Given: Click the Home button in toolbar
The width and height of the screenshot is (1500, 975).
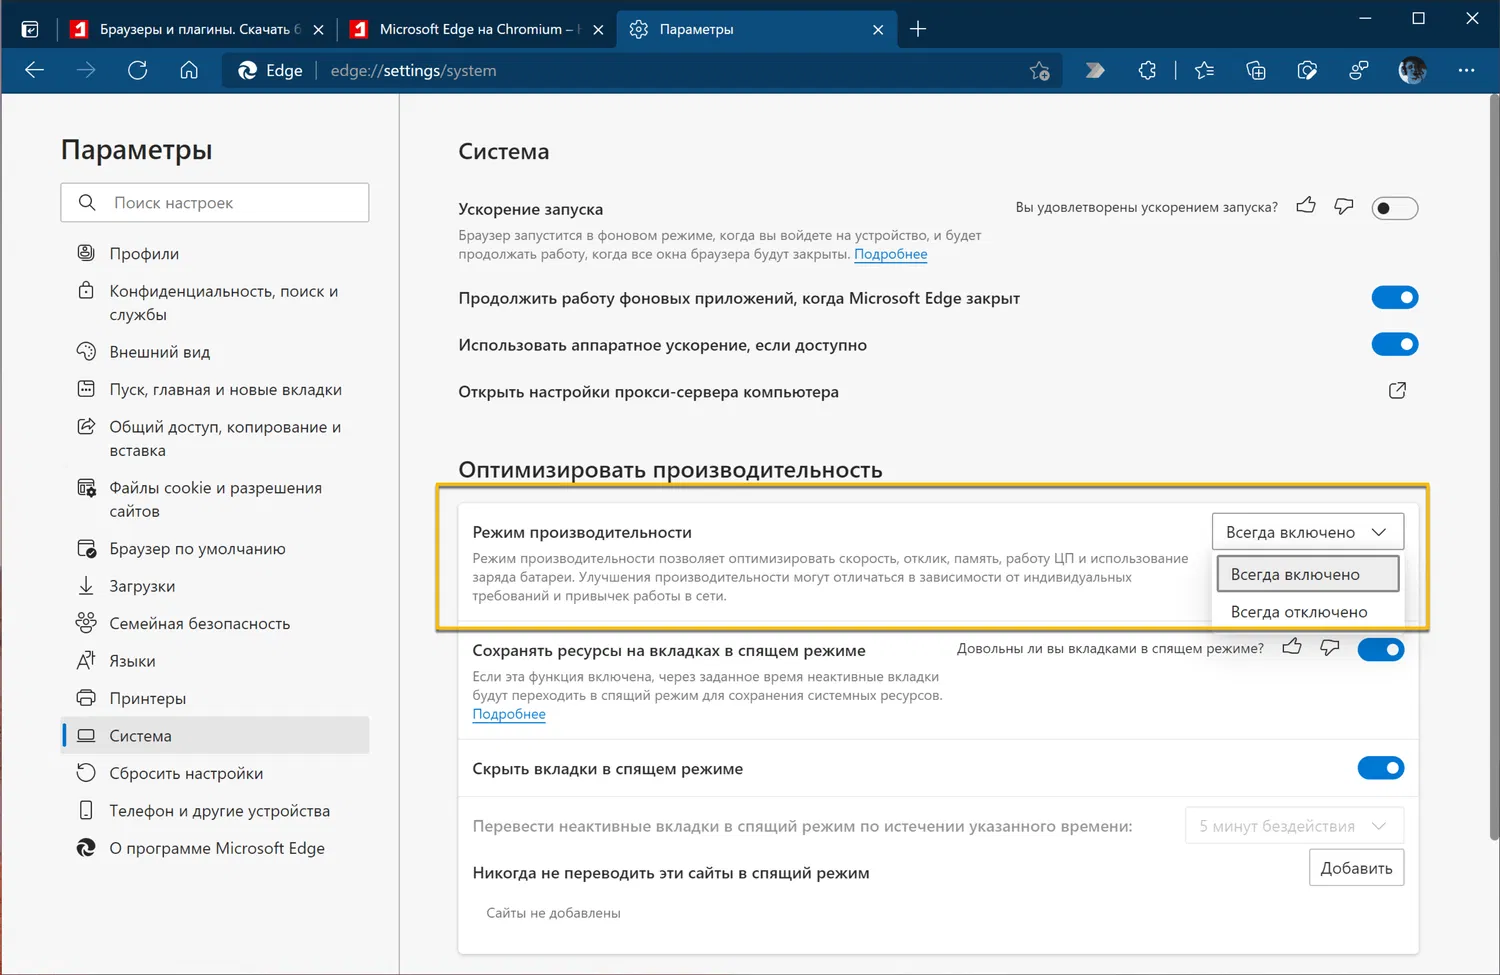Looking at the screenshot, I should tap(189, 70).
